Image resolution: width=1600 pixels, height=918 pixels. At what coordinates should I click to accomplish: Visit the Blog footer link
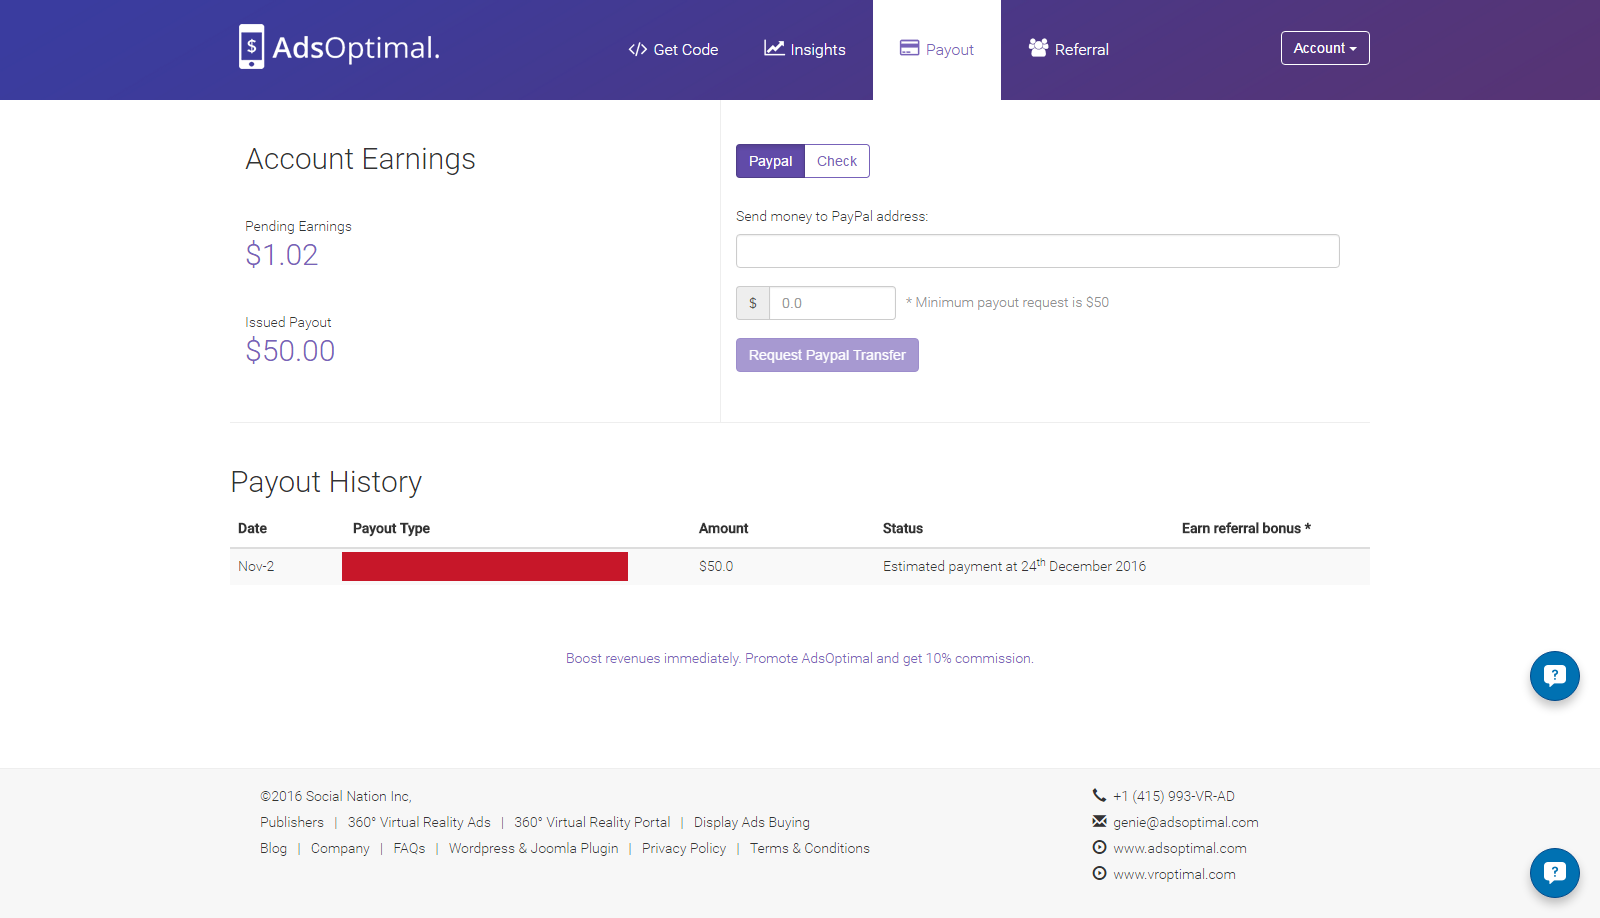pyautogui.click(x=273, y=848)
